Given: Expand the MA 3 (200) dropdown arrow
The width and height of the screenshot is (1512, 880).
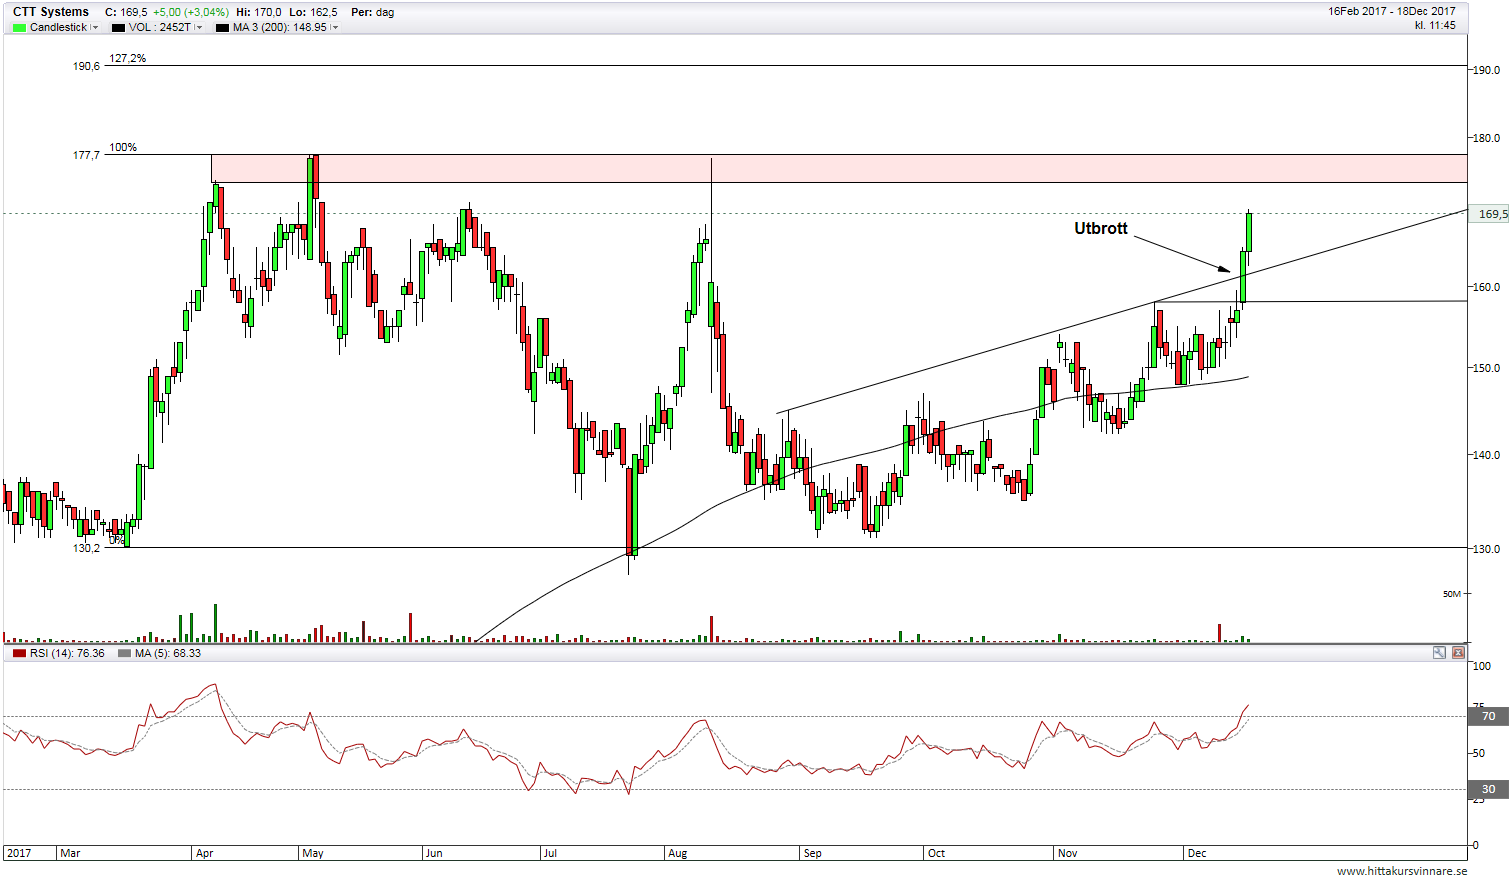Looking at the screenshot, I should (x=335, y=28).
